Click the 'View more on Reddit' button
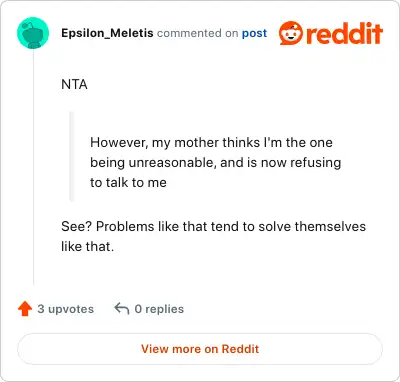The width and height of the screenshot is (400, 382). point(200,349)
